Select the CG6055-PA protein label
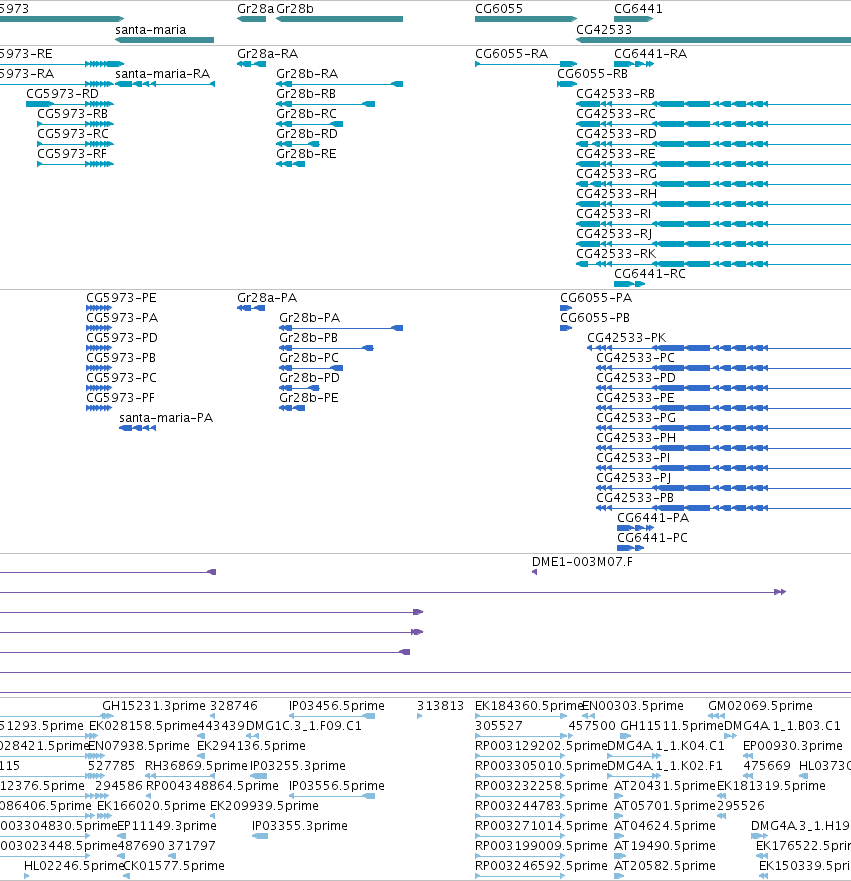Image resolution: width=851 pixels, height=881 pixels. [x=596, y=298]
